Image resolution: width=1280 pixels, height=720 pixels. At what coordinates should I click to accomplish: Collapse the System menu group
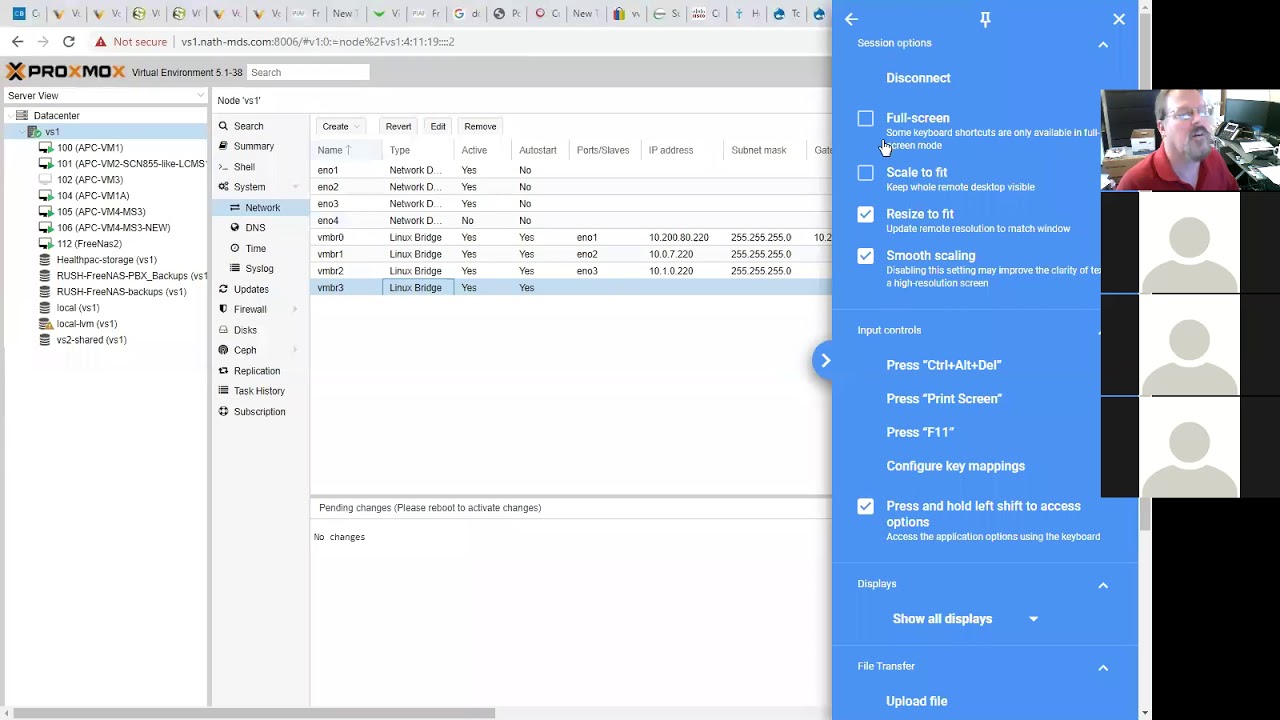(x=295, y=187)
